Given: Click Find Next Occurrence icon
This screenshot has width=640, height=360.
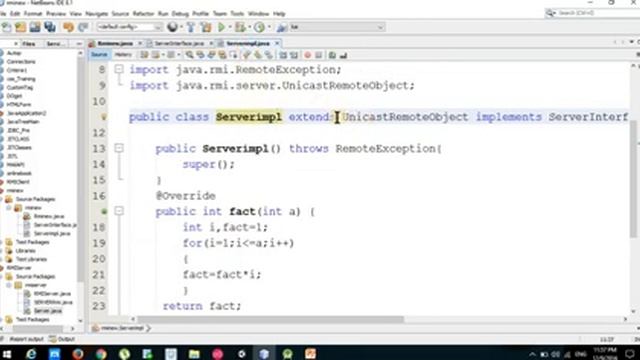Looking at the screenshot, I should point(211,55).
